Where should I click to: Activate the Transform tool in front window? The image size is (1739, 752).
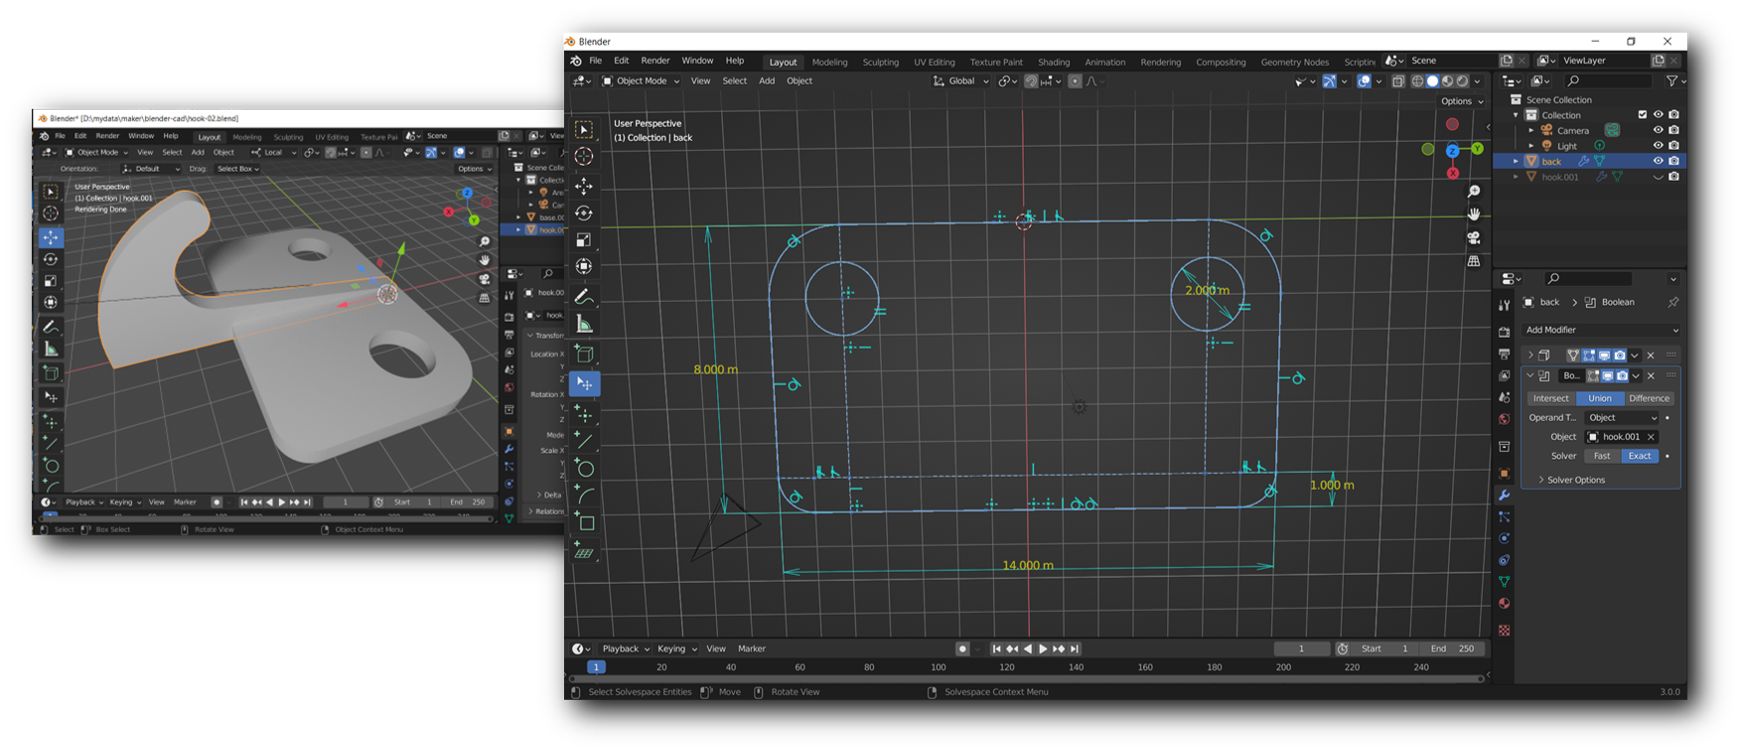pos(584,267)
